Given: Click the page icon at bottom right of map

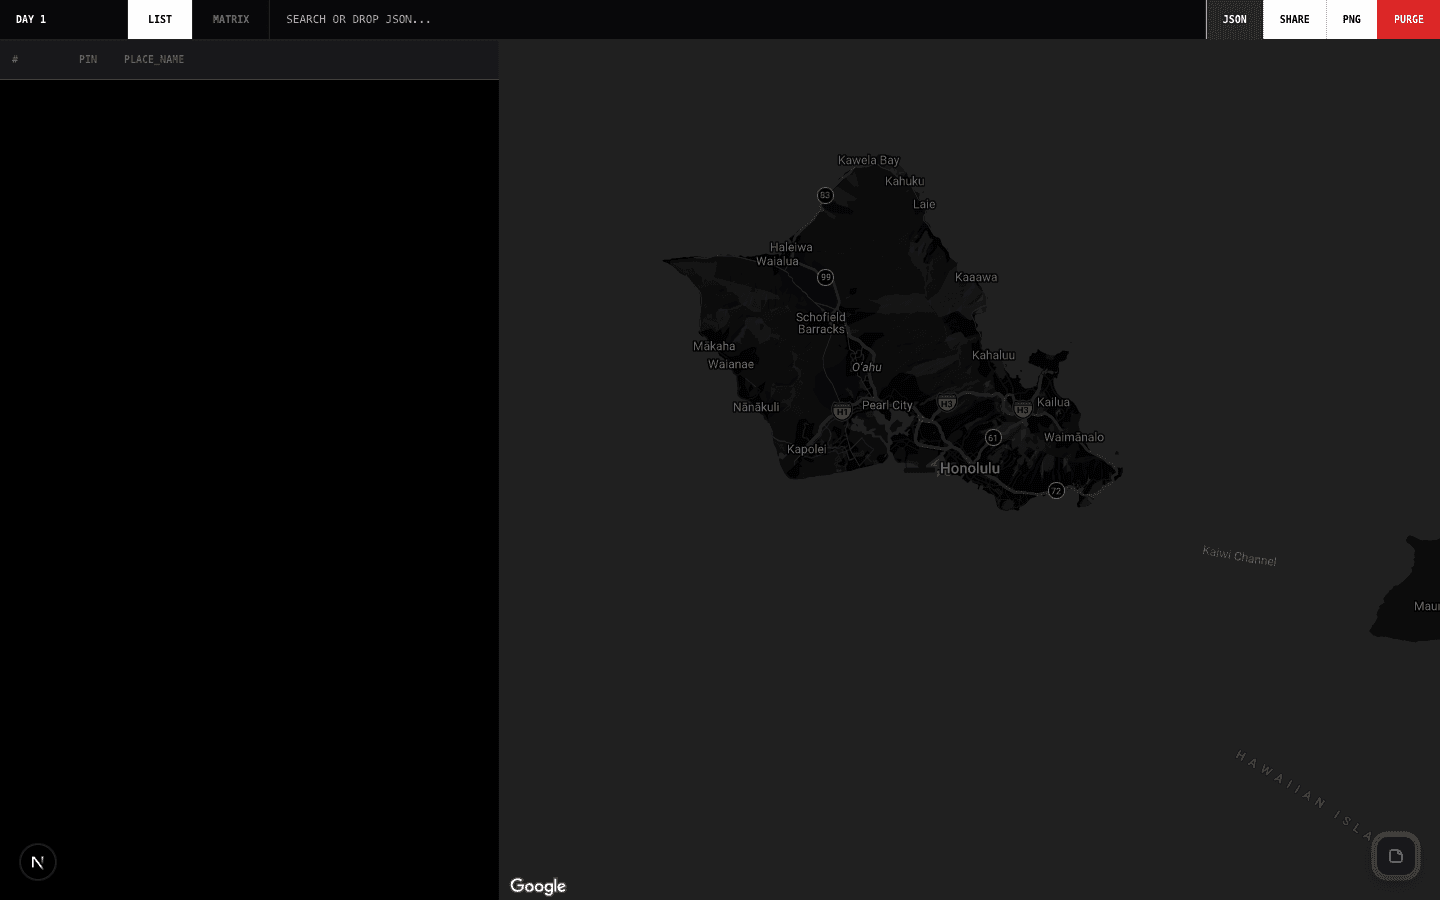Looking at the screenshot, I should [x=1396, y=856].
